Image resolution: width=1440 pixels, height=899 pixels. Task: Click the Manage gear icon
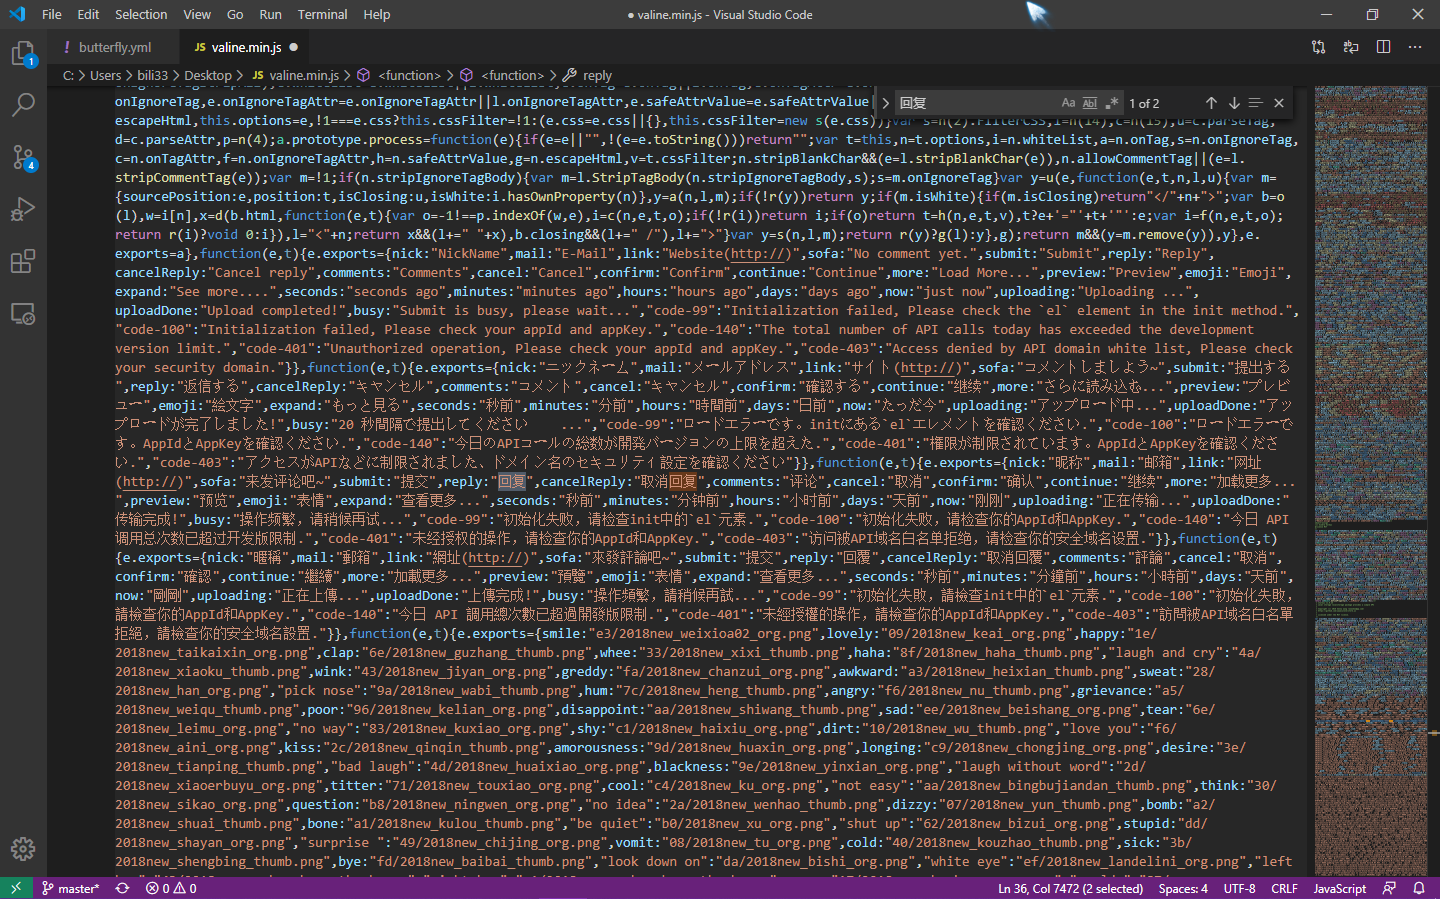pyautogui.click(x=23, y=849)
